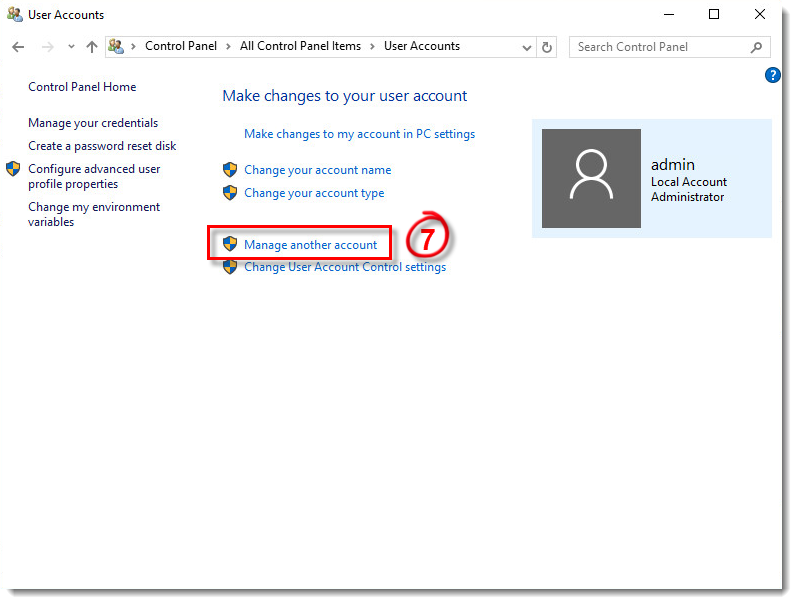Click the back navigation arrow

point(18,47)
